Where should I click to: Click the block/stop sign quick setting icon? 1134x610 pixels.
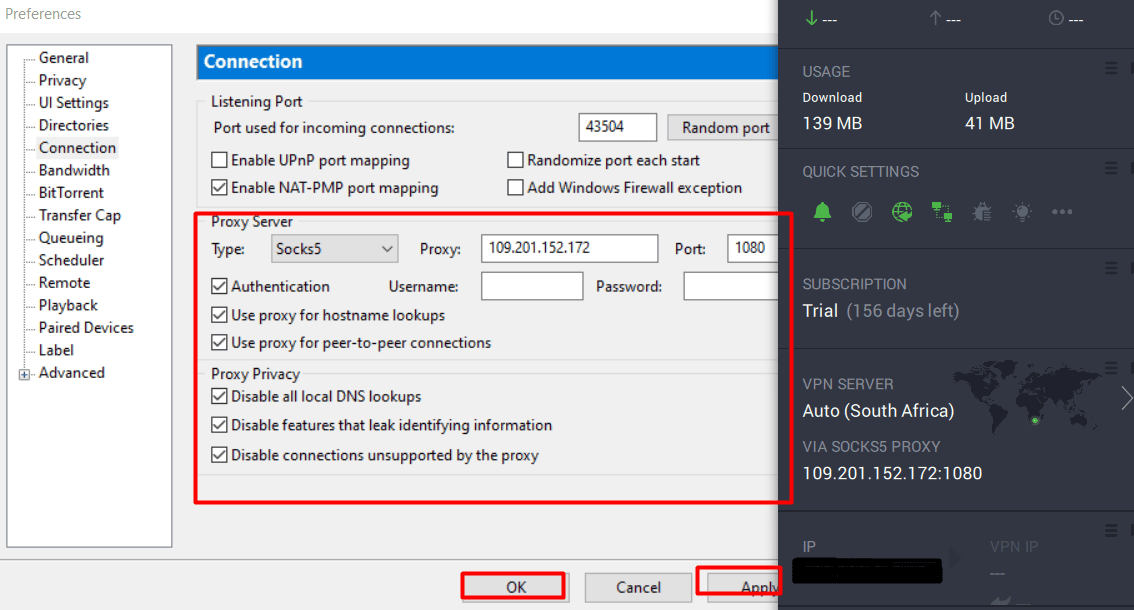(862, 211)
